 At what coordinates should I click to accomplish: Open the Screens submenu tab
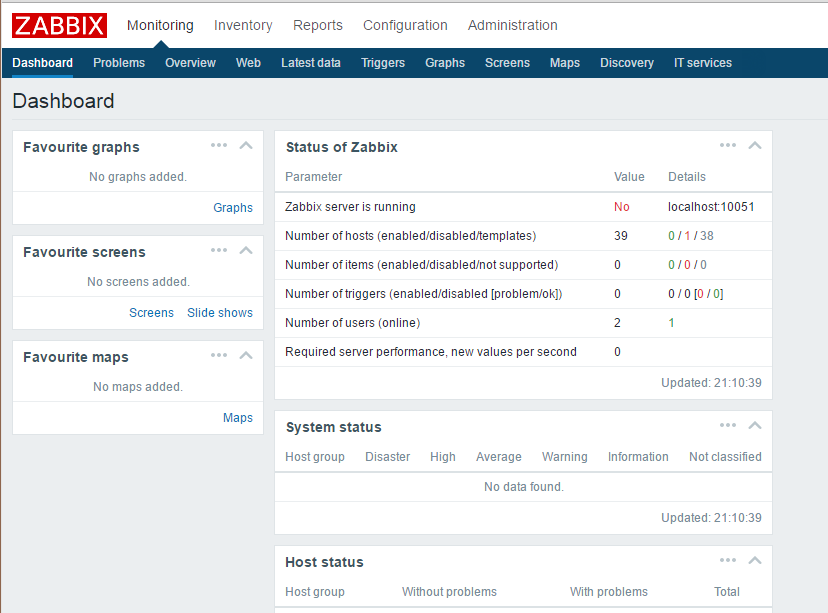coord(507,63)
